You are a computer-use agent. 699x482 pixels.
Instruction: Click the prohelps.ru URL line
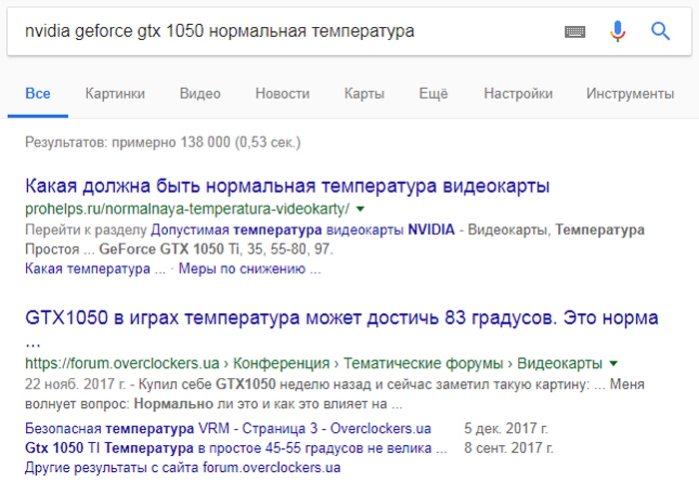(x=187, y=209)
